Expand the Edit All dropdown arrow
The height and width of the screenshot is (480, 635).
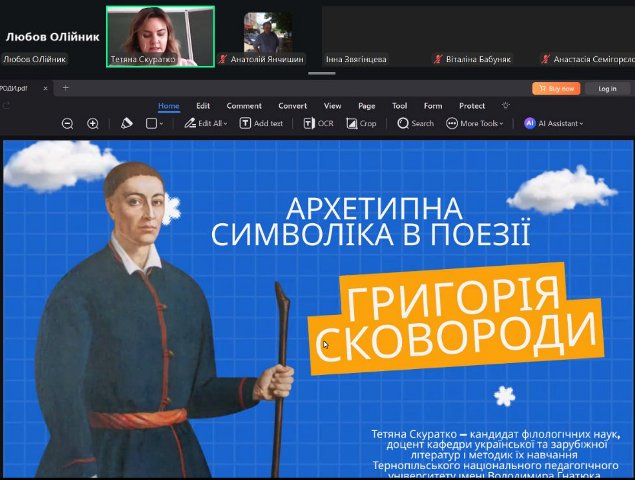[226, 124]
